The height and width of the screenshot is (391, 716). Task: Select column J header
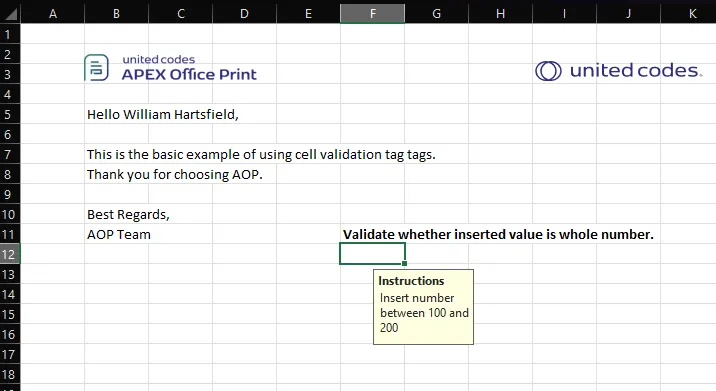(x=628, y=14)
